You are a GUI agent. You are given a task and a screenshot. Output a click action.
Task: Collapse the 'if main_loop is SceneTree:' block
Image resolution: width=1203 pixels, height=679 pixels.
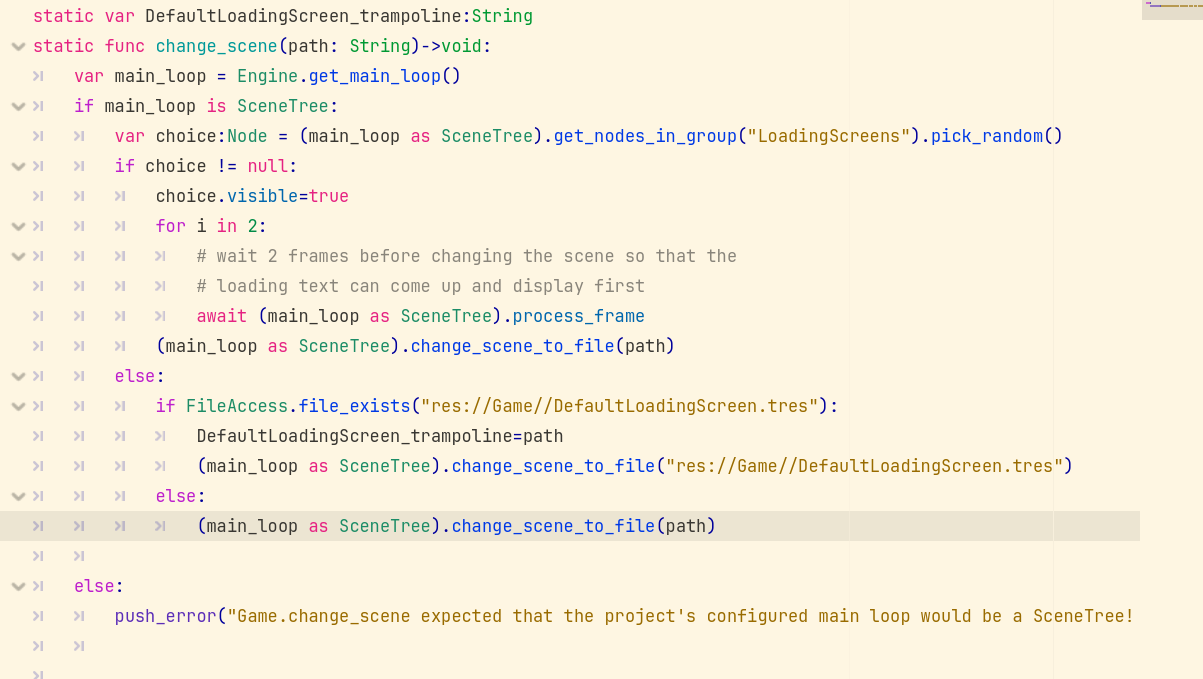pyautogui.click(x=18, y=106)
